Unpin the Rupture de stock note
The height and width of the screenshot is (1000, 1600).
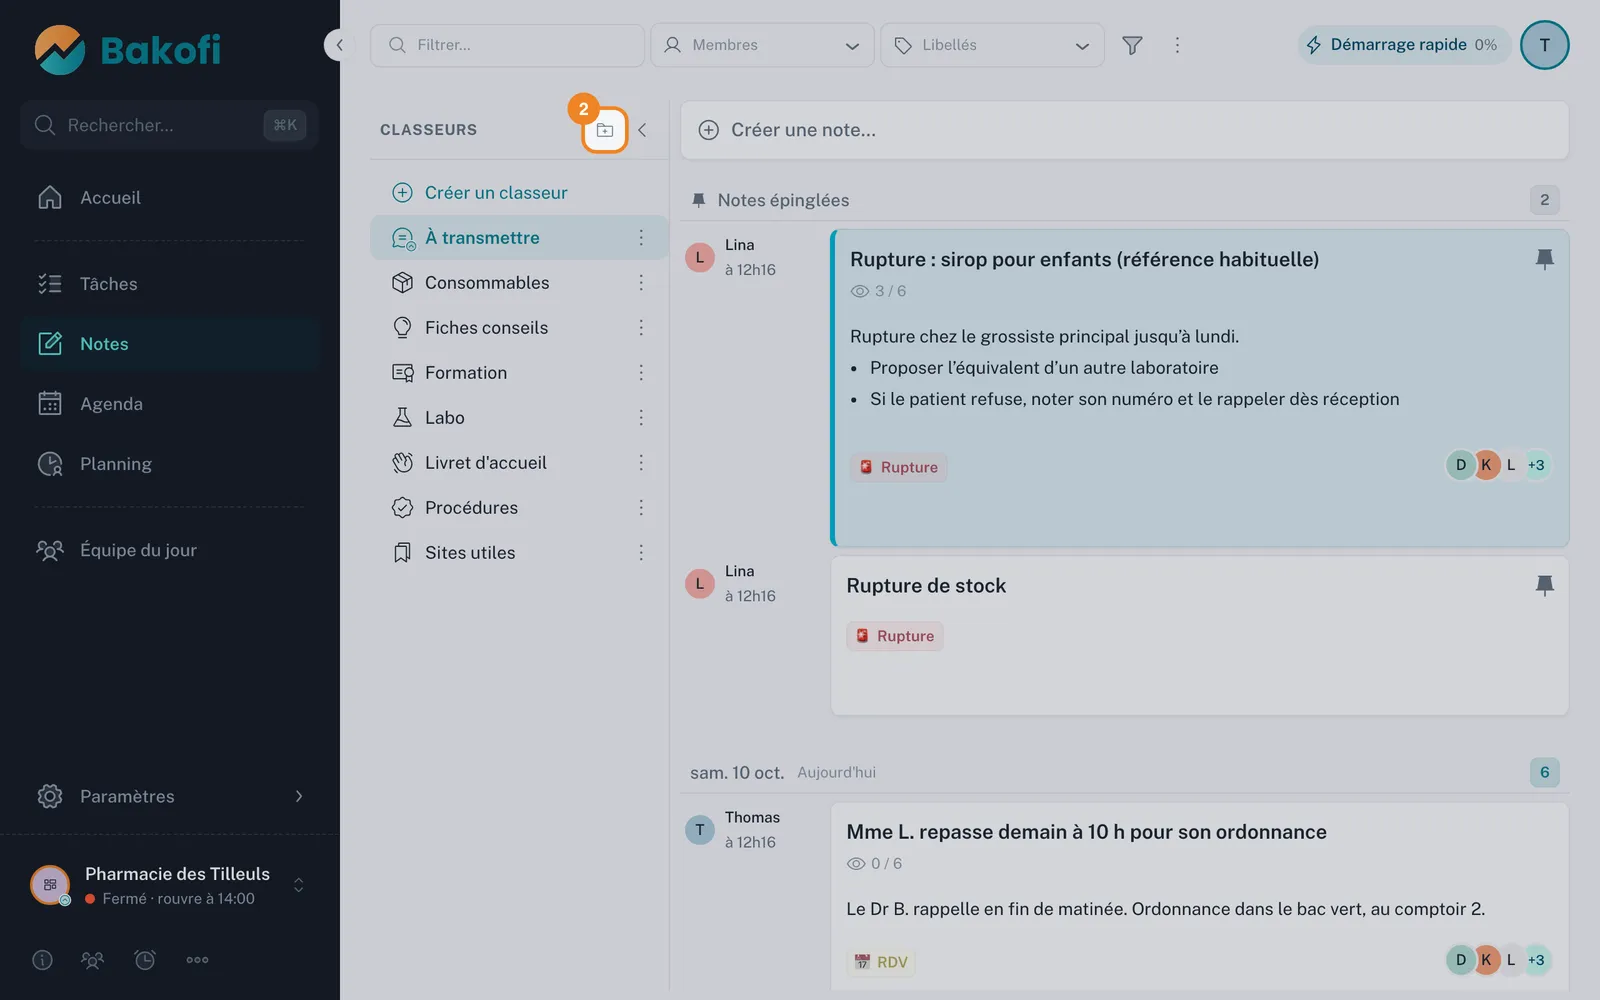tap(1544, 585)
